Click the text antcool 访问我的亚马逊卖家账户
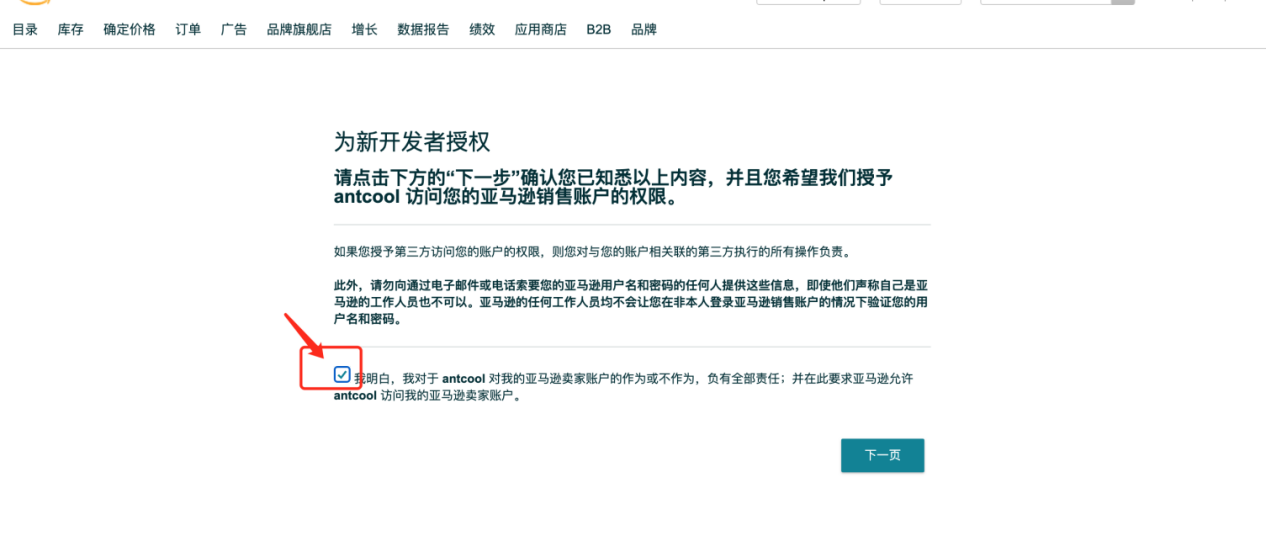Screen dimensions: 1266x557 427,395
